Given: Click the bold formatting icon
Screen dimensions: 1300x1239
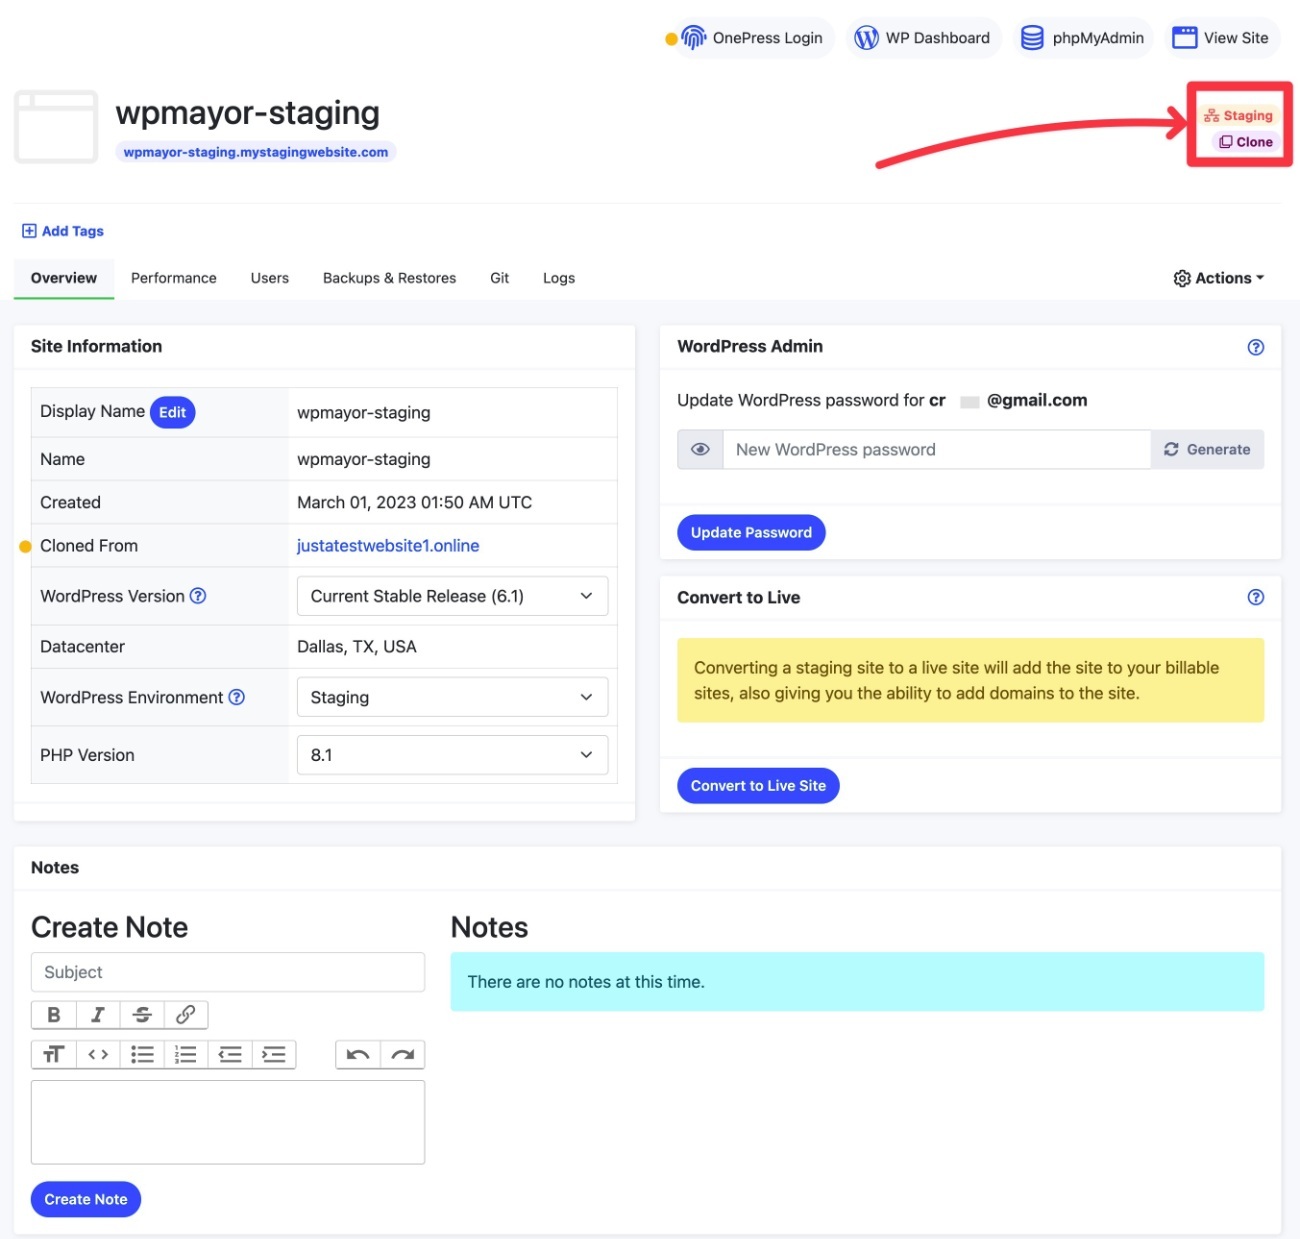Looking at the screenshot, I should point(54,1015).
